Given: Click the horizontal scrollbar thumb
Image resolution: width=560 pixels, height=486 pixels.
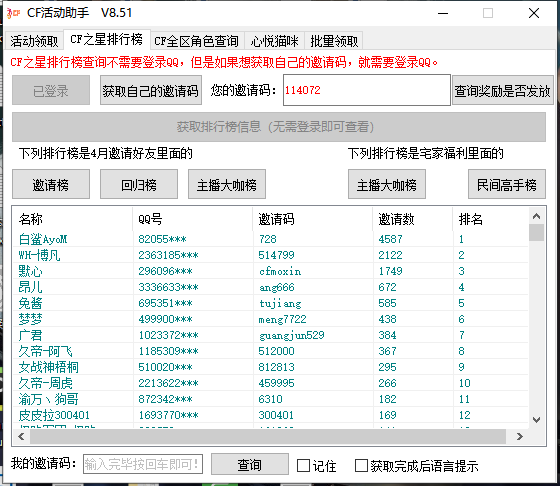Looking at the screenshot, I should (x=268, y=436).
